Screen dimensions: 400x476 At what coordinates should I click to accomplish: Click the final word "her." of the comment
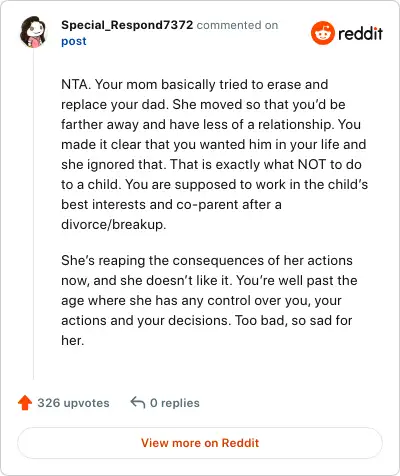click(x=73, y=340)
